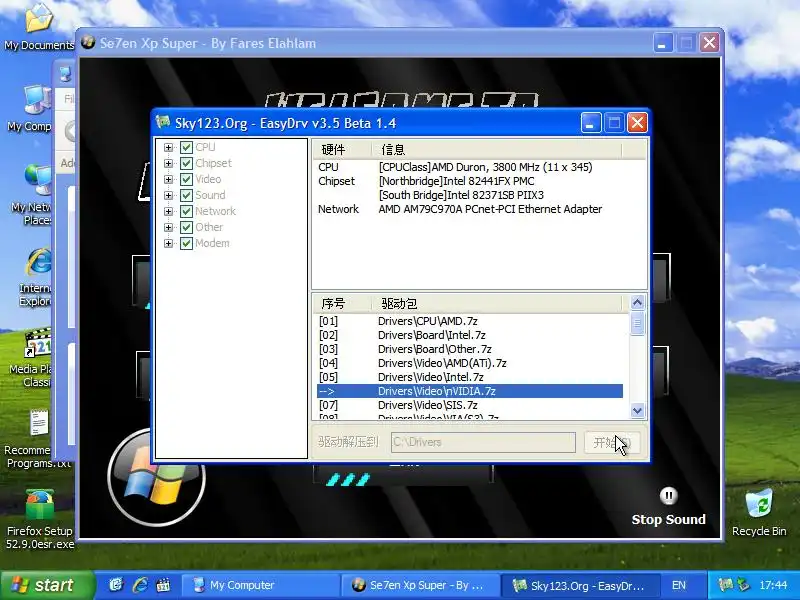This screenshot has width=800, height=600.
Task: Switch to Sky123.Org EasyDrv taskbar button
Action: point(580,585)
